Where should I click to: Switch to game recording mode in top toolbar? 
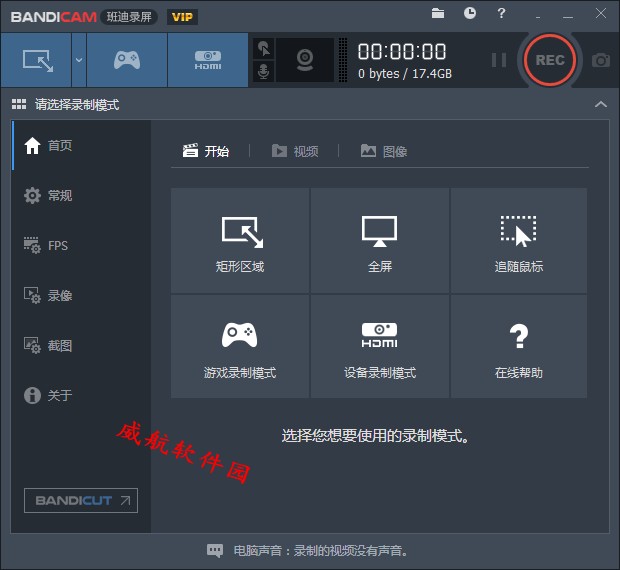[x=127, y=60]
